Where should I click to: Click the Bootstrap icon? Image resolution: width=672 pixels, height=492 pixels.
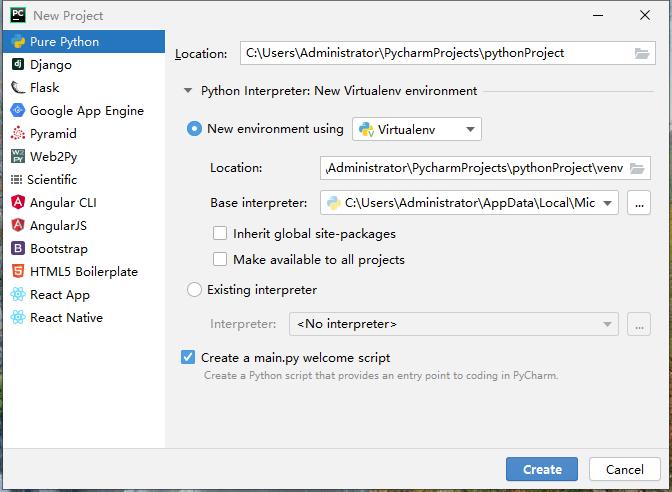[18, 248]
